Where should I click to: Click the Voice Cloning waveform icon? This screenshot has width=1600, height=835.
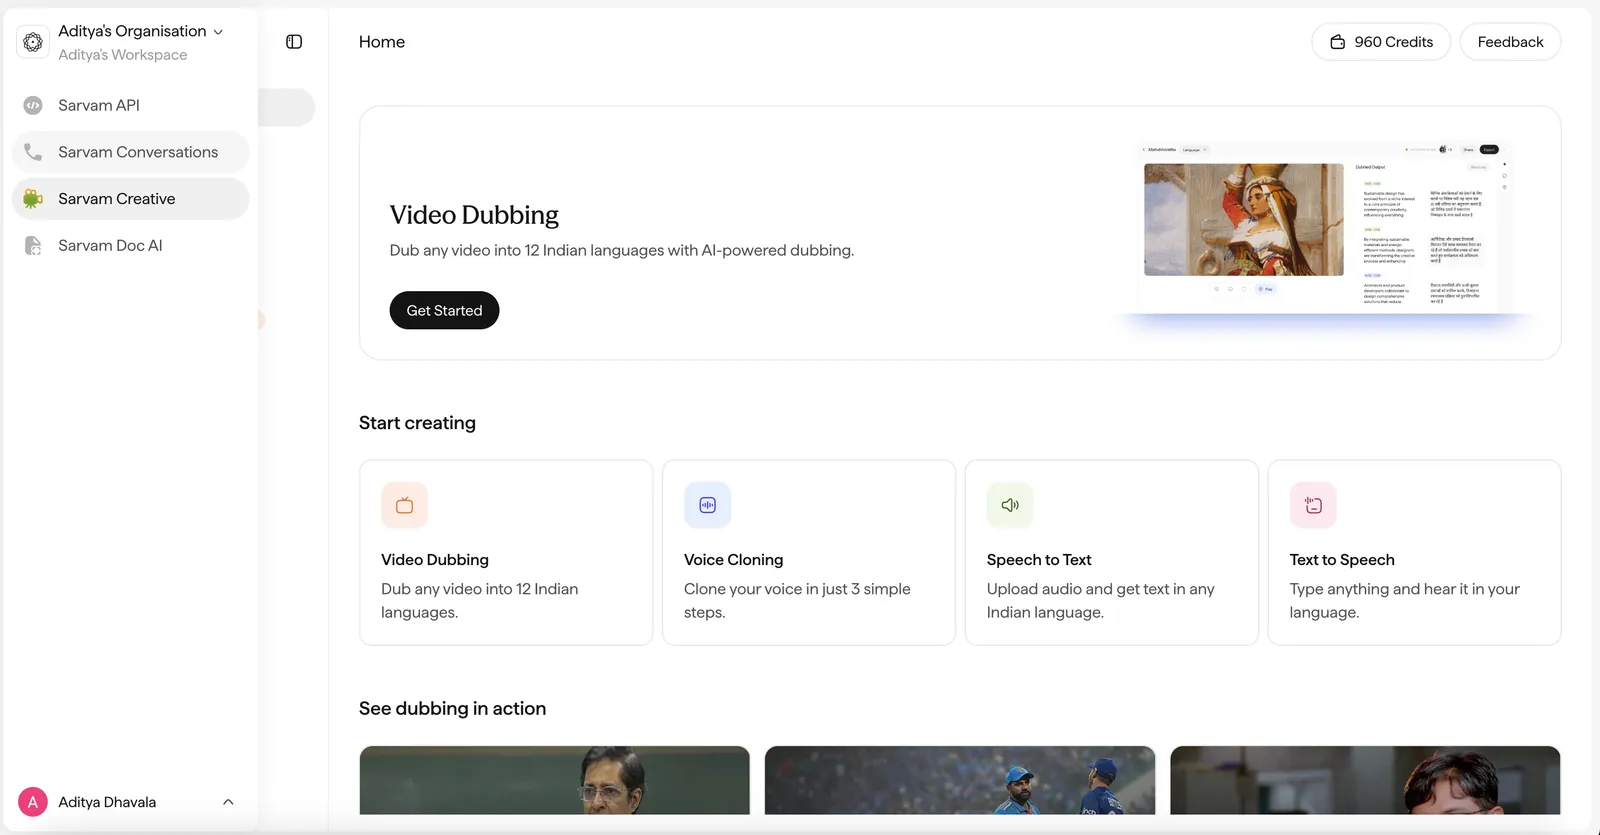(x=707, y=505)
